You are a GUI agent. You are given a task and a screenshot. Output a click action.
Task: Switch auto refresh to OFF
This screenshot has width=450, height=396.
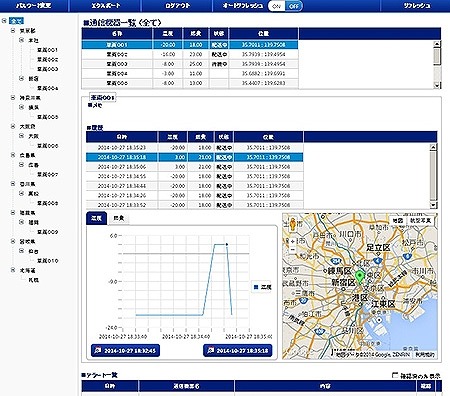294,6
